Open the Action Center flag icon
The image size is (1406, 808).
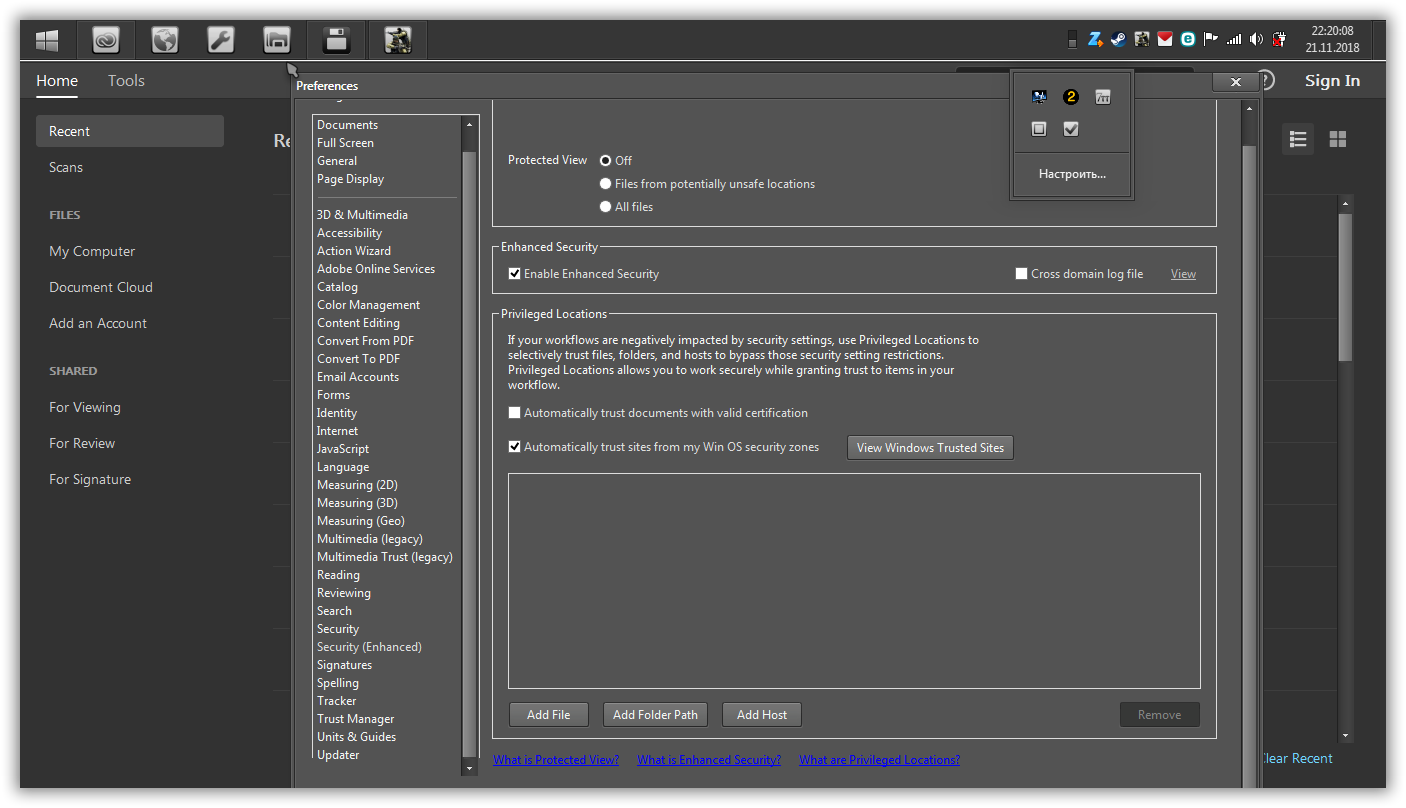click(x=1211, y=40)
